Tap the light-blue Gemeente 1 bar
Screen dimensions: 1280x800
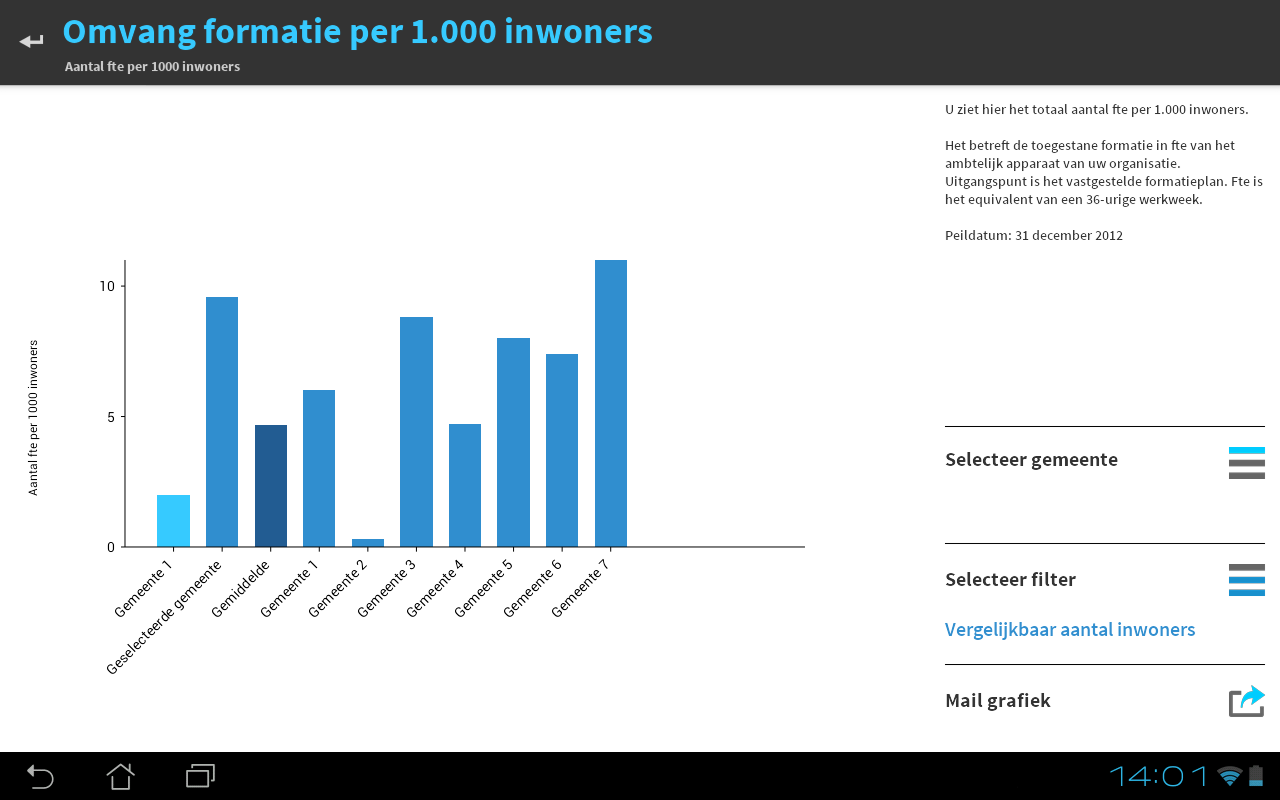tap(173, 521)
